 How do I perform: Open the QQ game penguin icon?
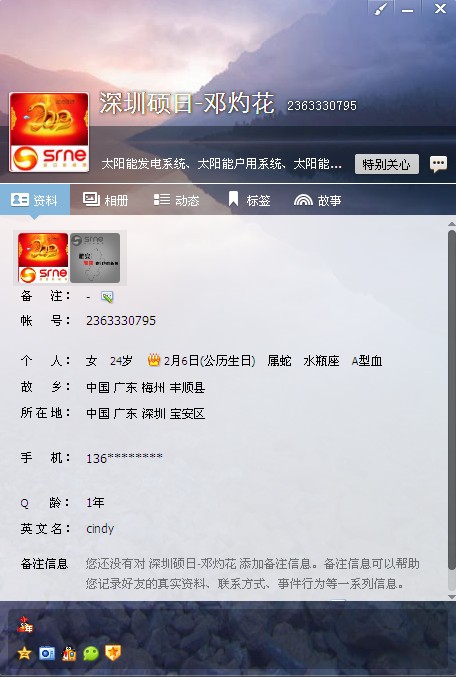point(69,653)
